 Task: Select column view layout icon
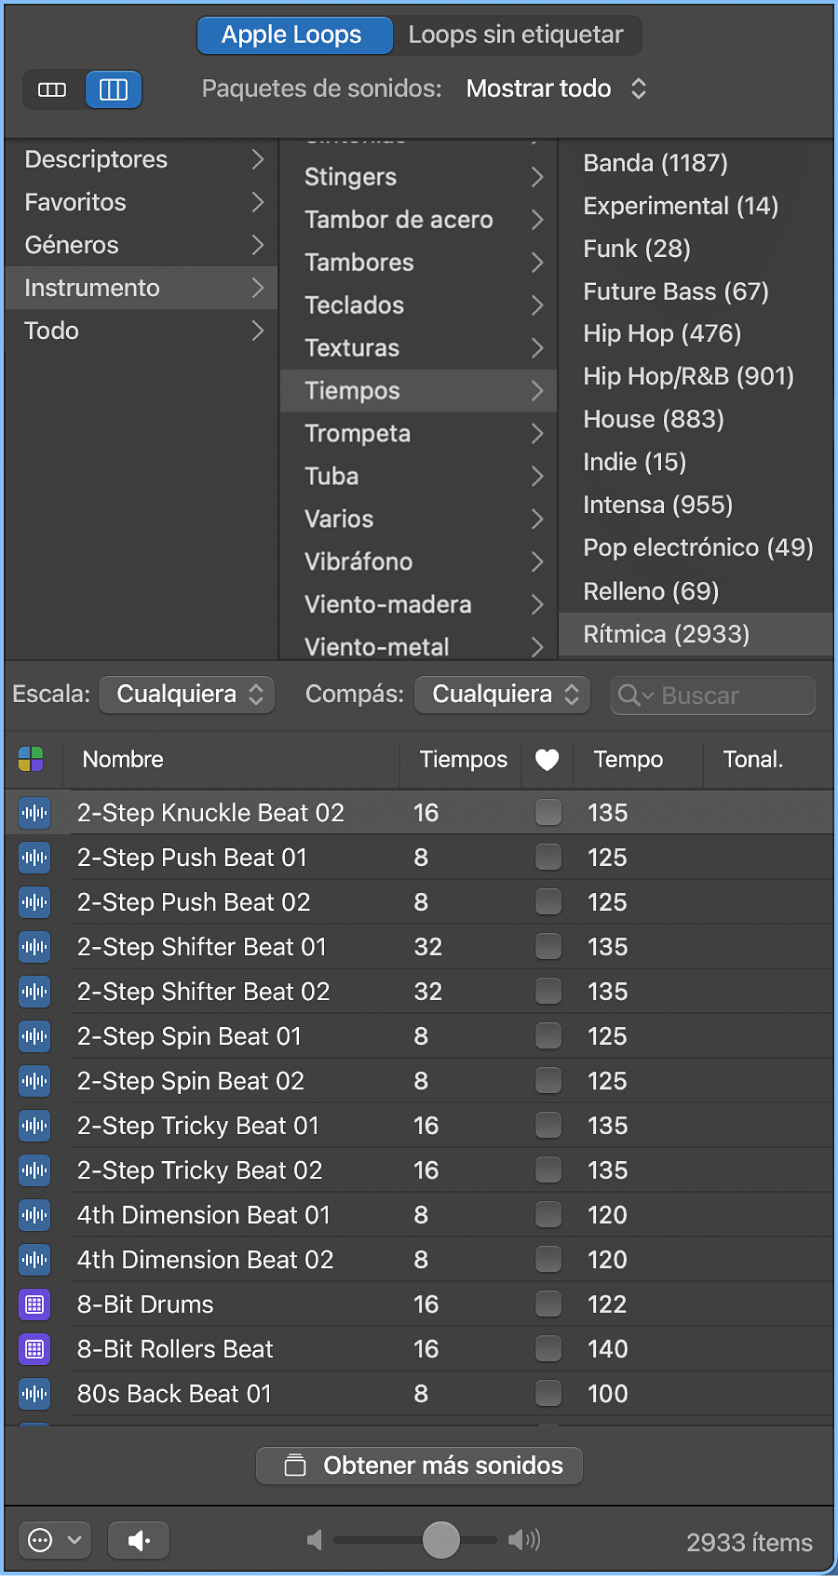coord(113,90)
